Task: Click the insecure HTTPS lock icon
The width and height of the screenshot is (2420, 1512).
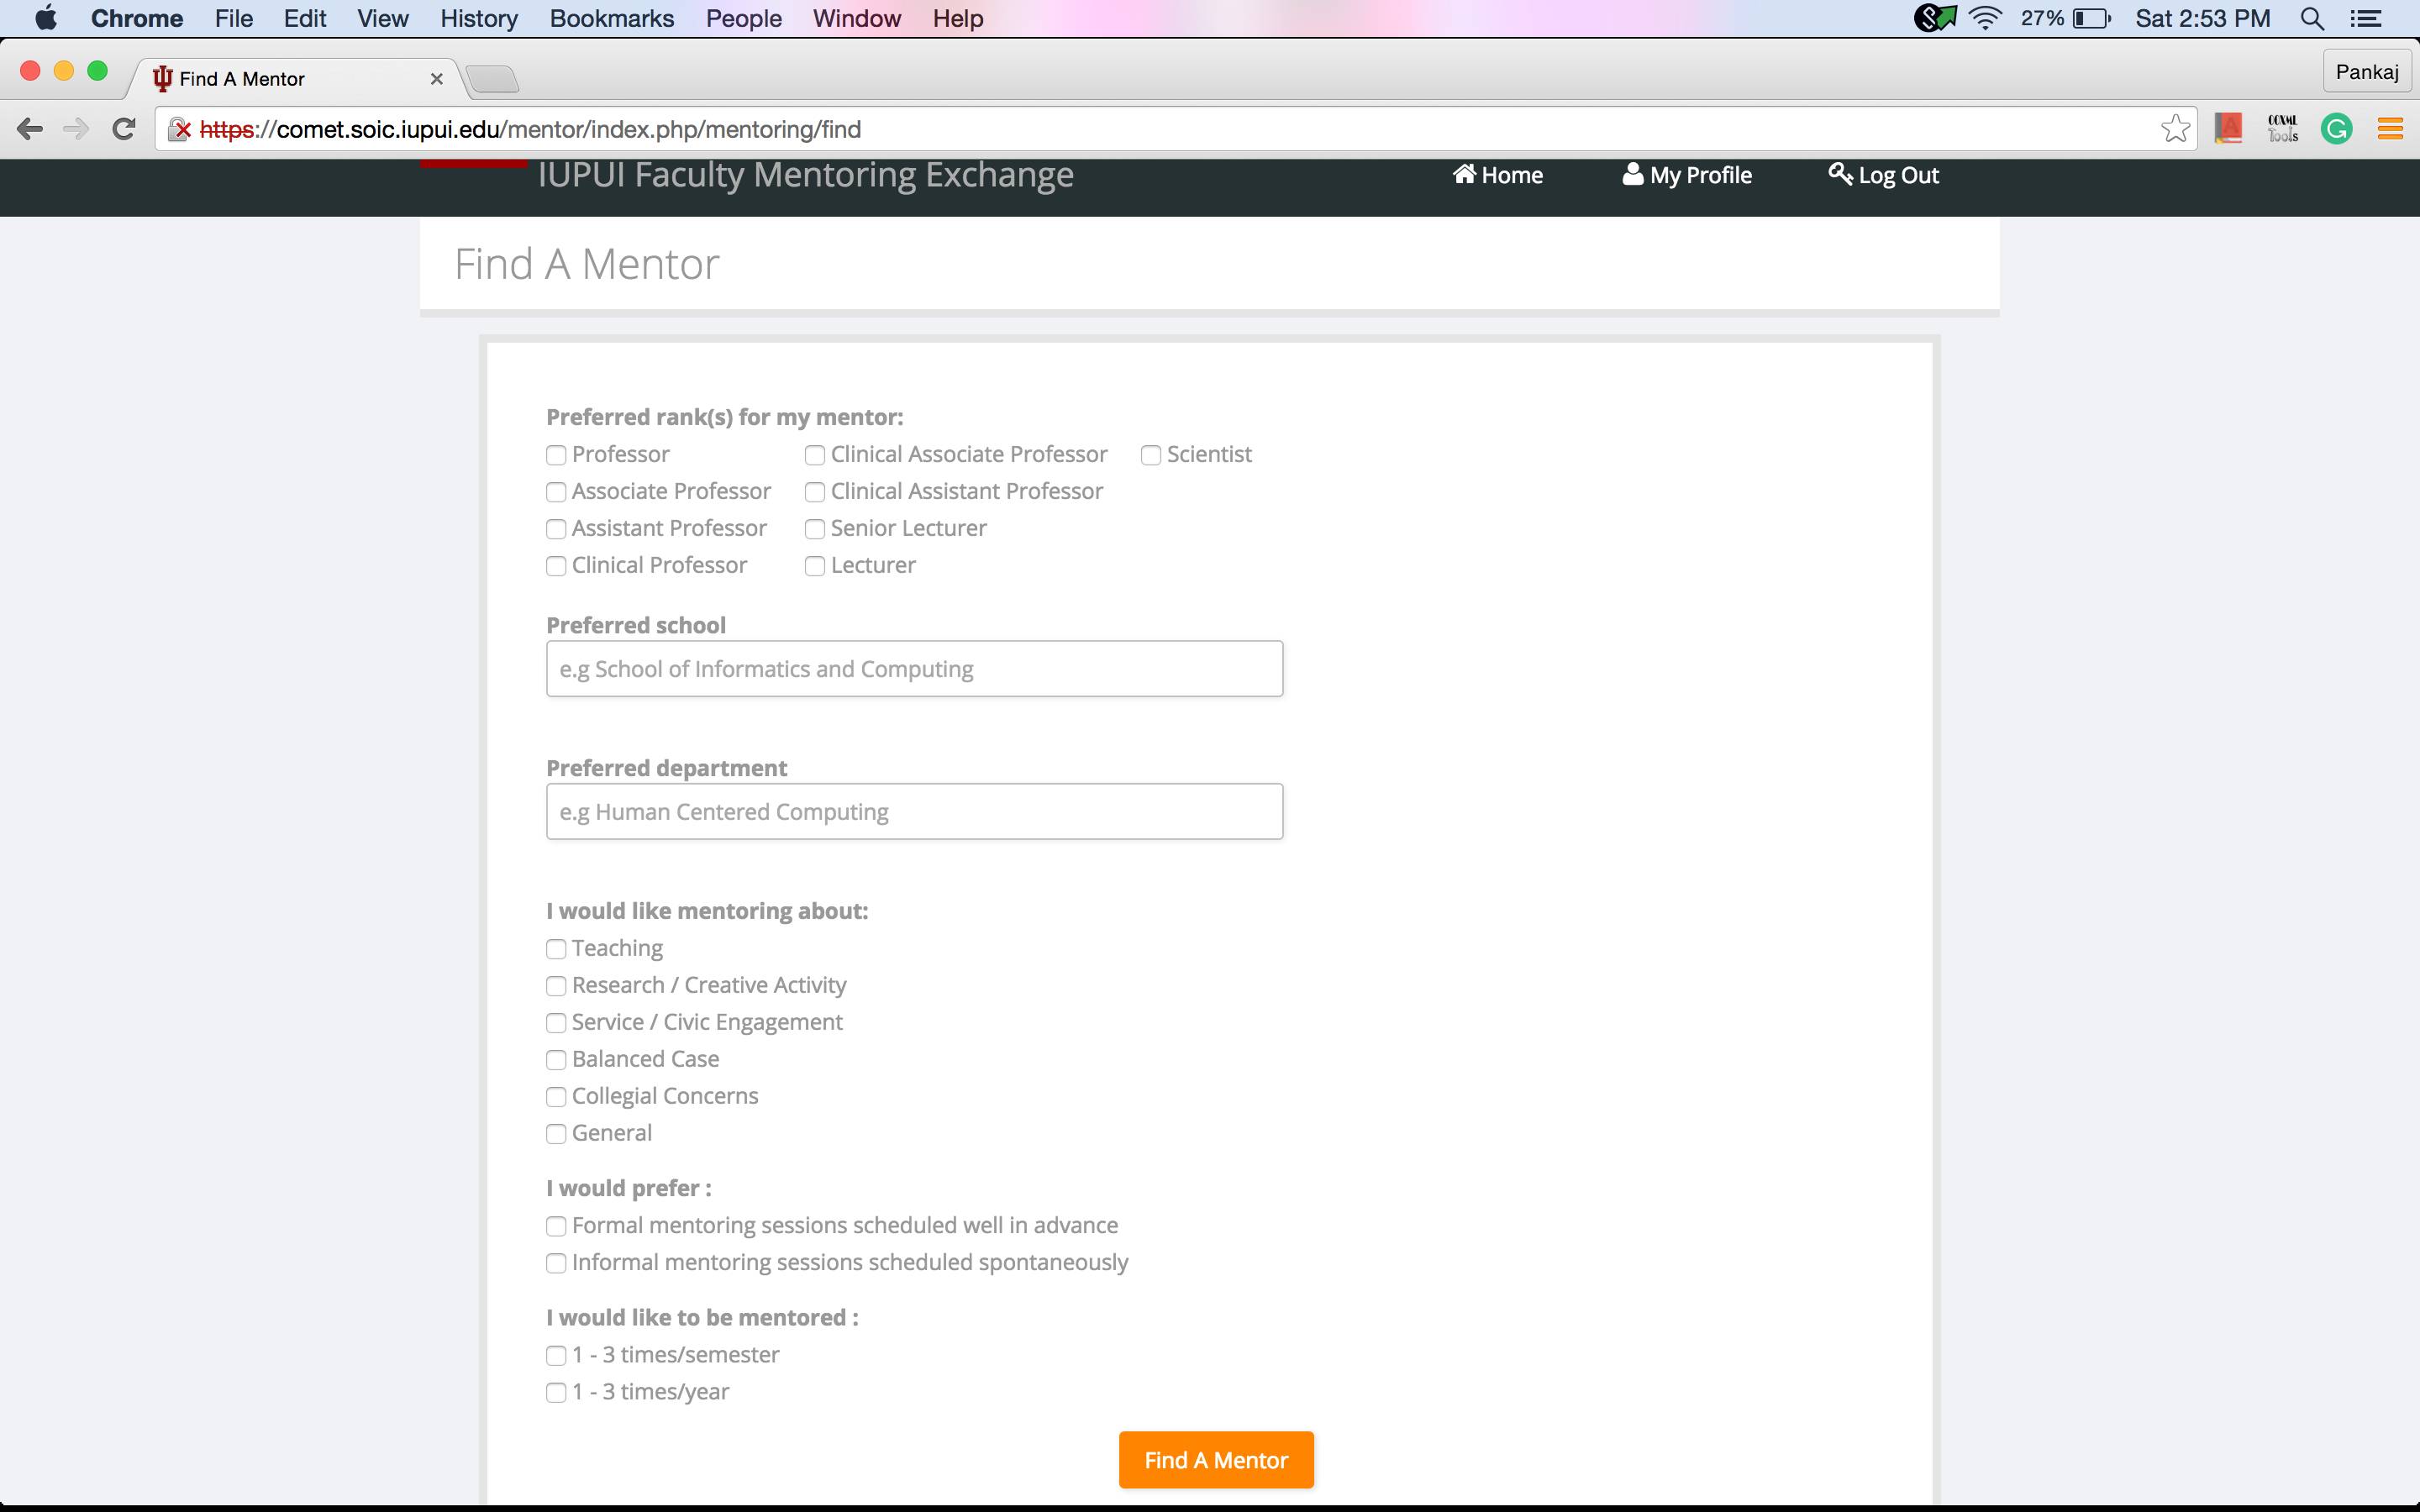Action: pos(180,129)
